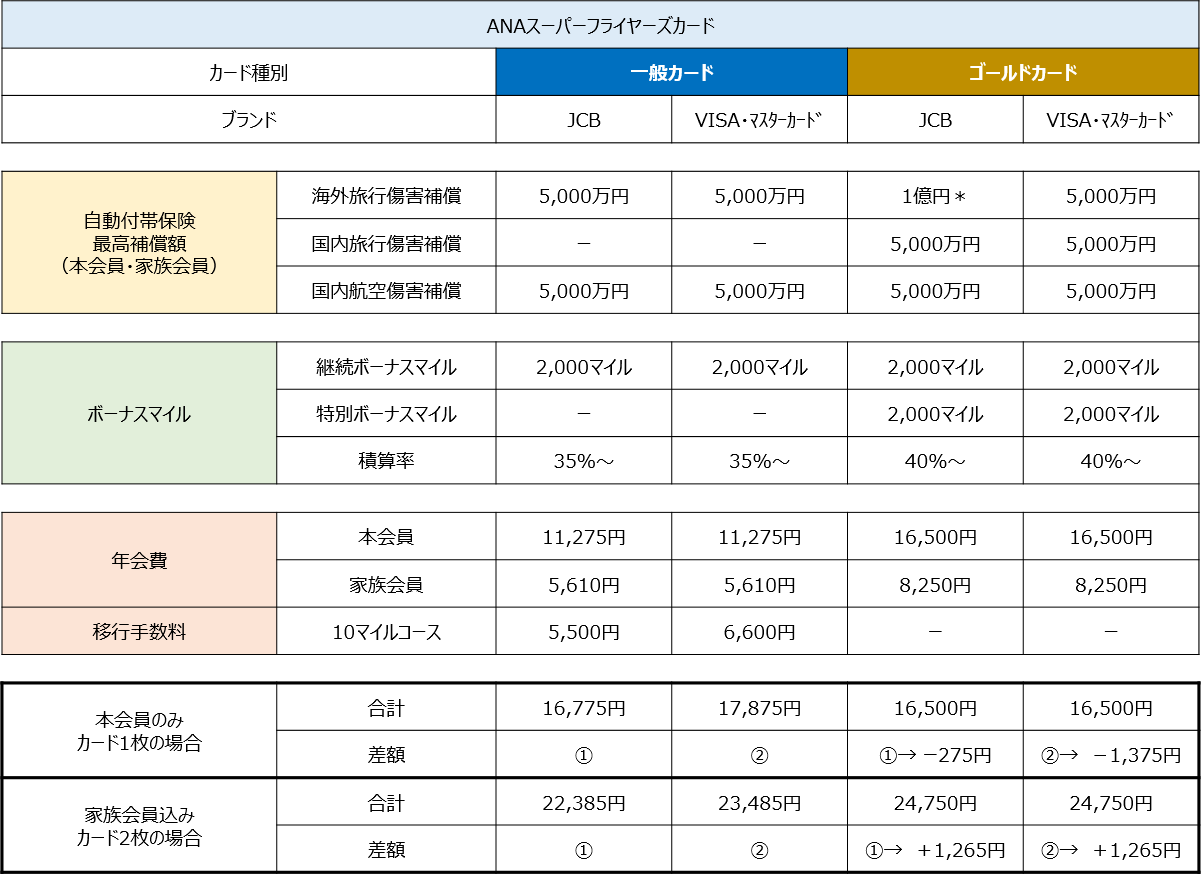Image resolution: width=1203 pixels, height=876 pixels.
Task: Select the ブランド row label
Action: 249,119
